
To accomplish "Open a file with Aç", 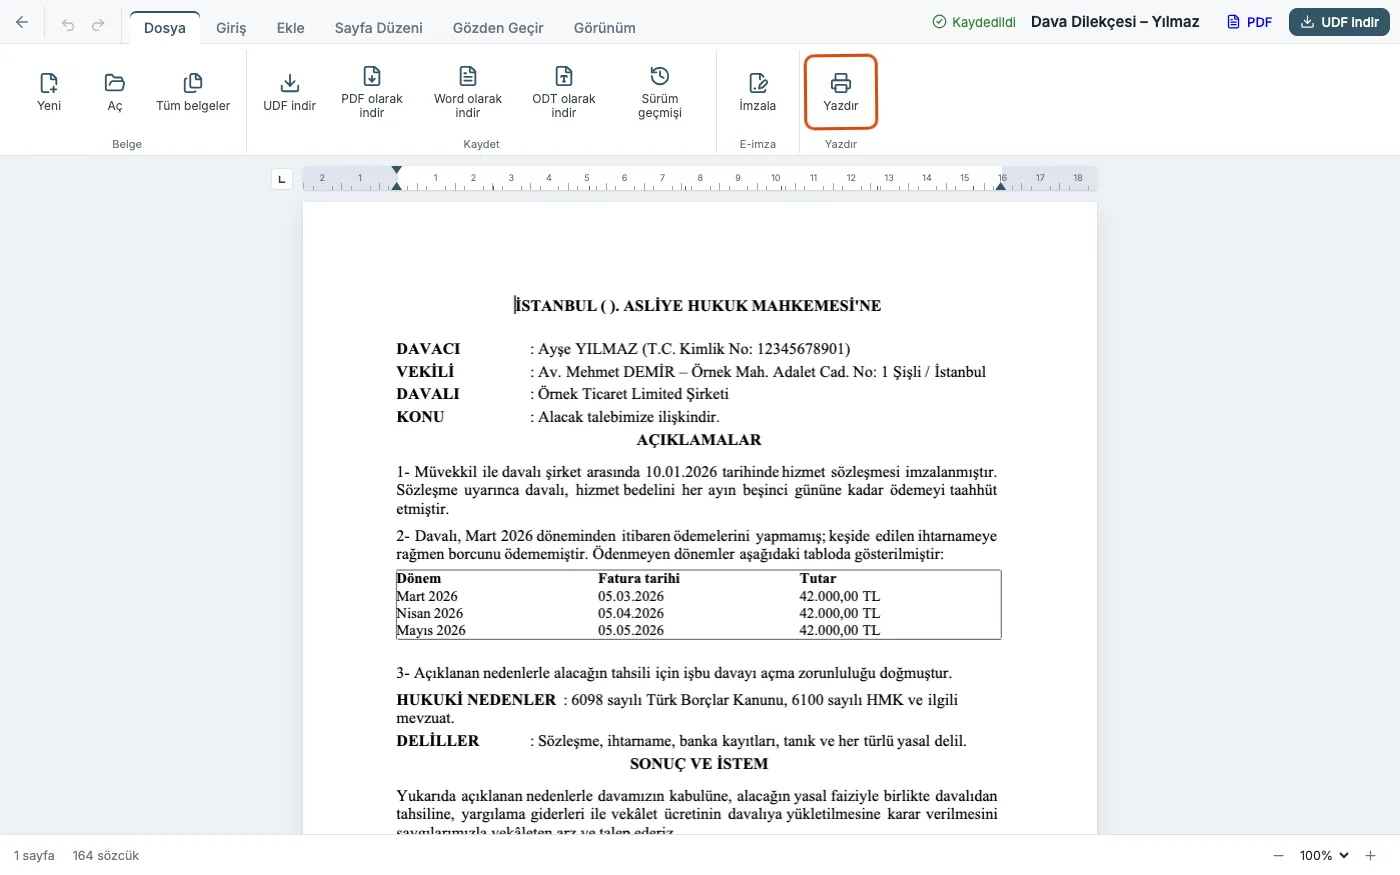I will (x=115, y=92).
